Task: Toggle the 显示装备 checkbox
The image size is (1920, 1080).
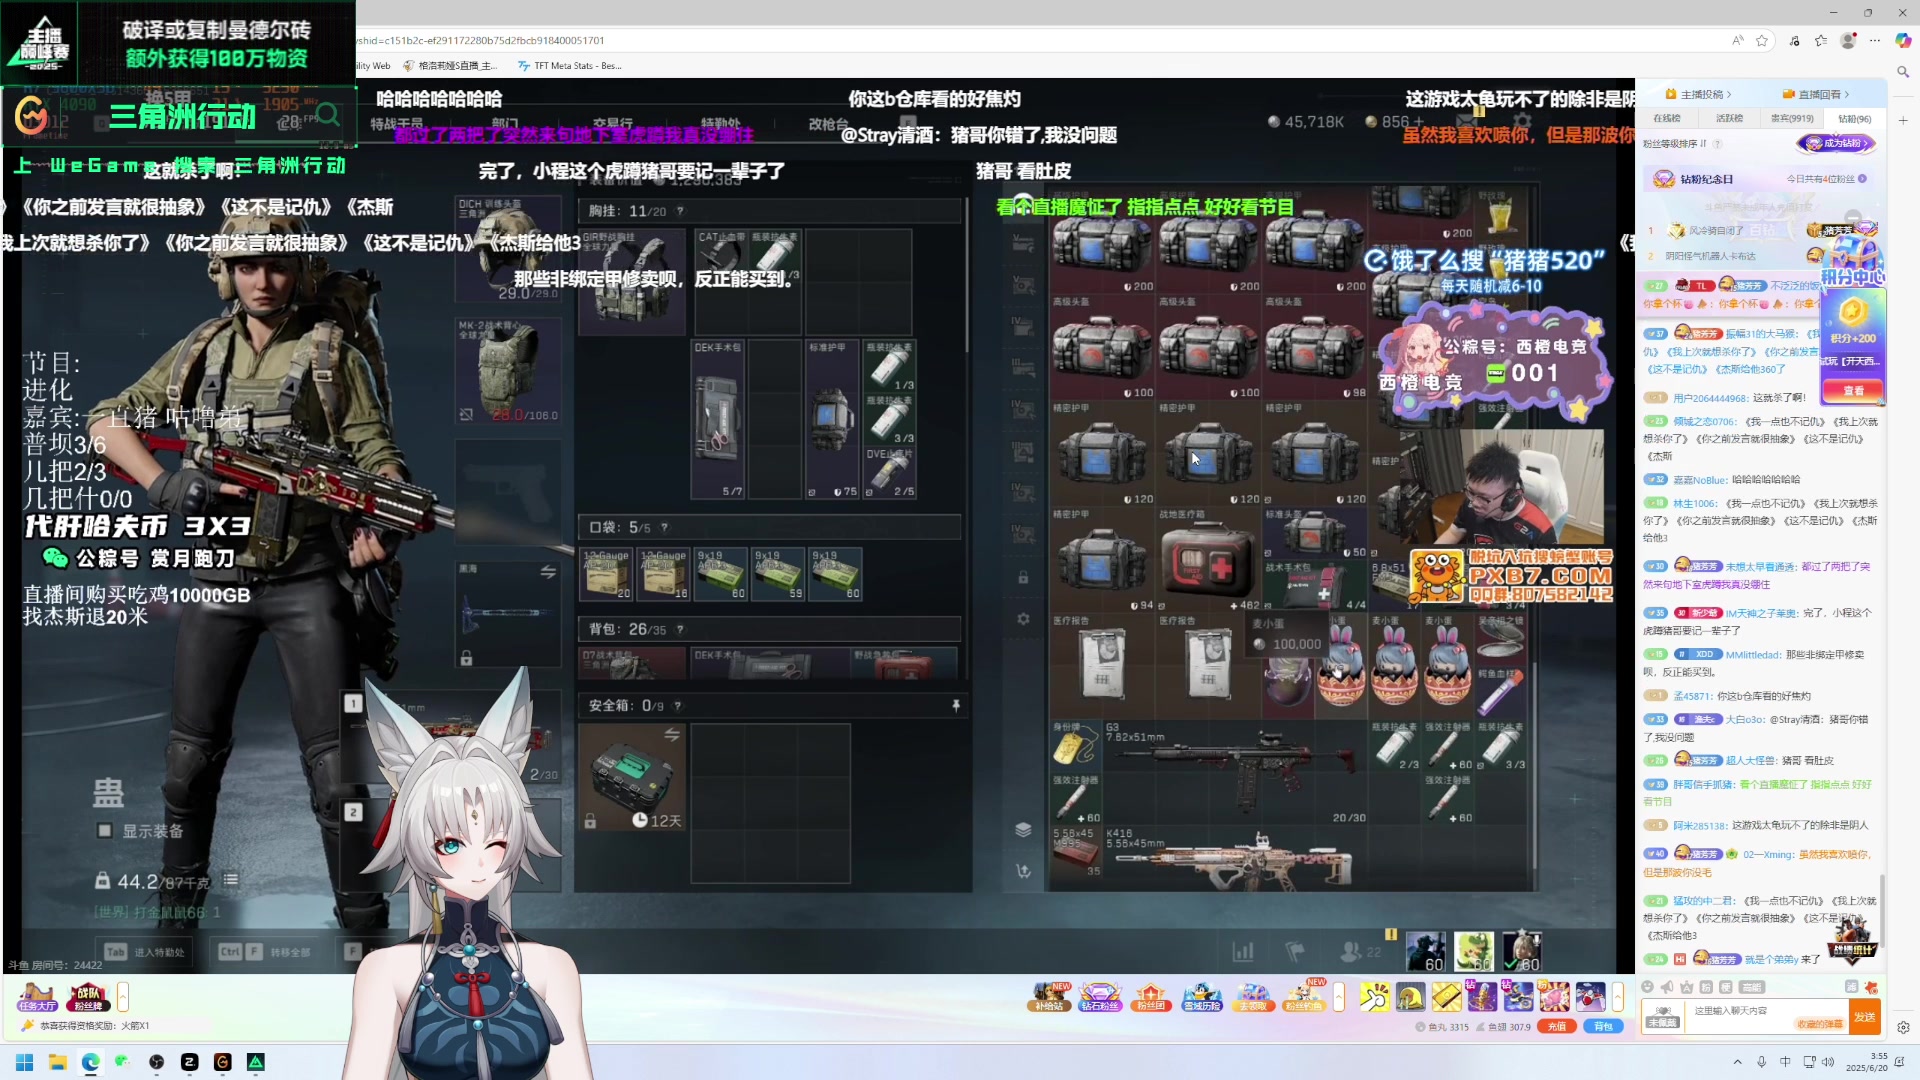Action: tap(104, 830)
